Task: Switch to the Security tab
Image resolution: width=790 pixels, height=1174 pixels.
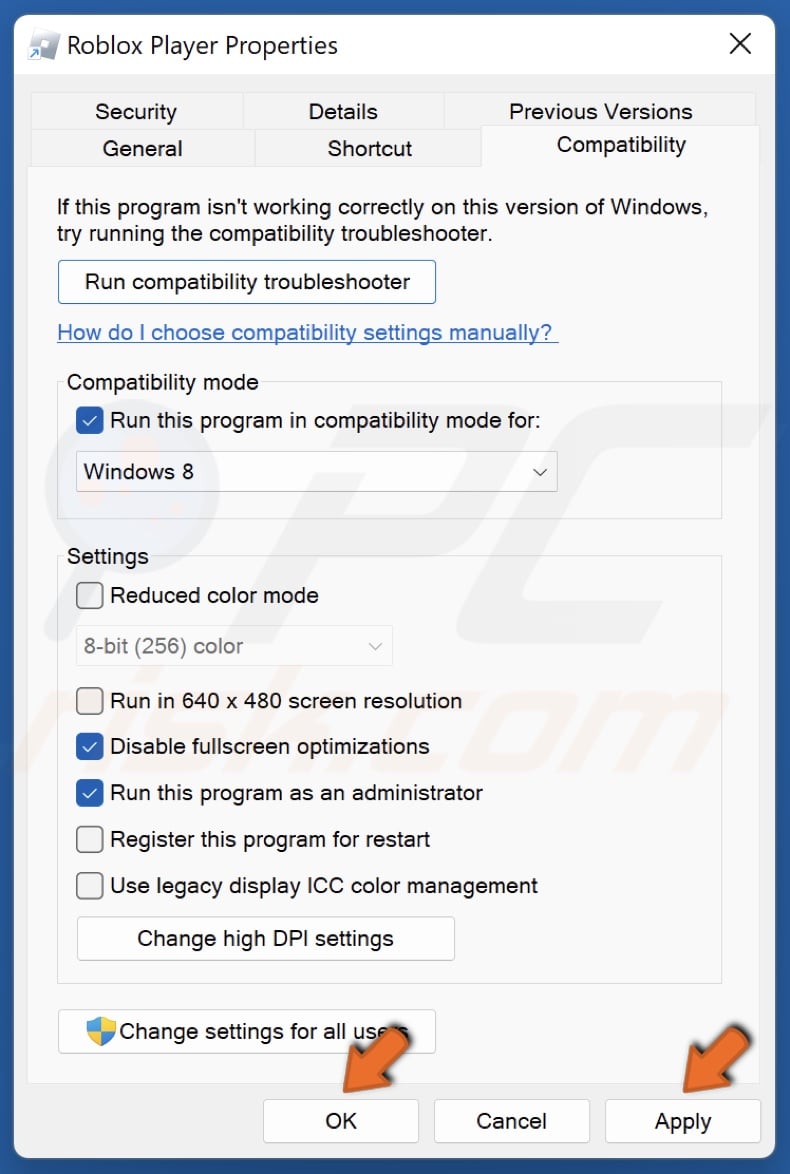Action: [x=136, y=111]
